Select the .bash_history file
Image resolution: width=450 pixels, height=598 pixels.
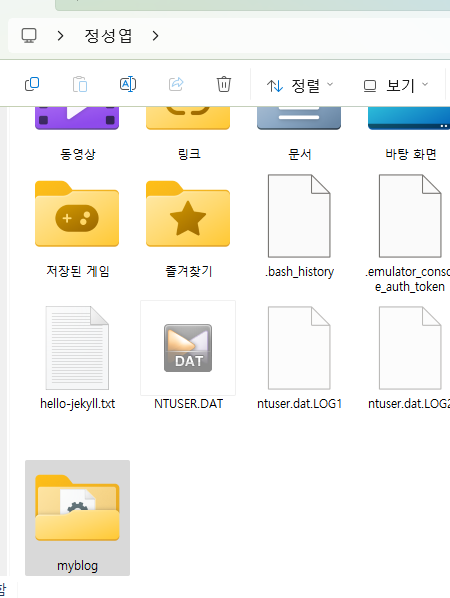(x=299, y=227)
